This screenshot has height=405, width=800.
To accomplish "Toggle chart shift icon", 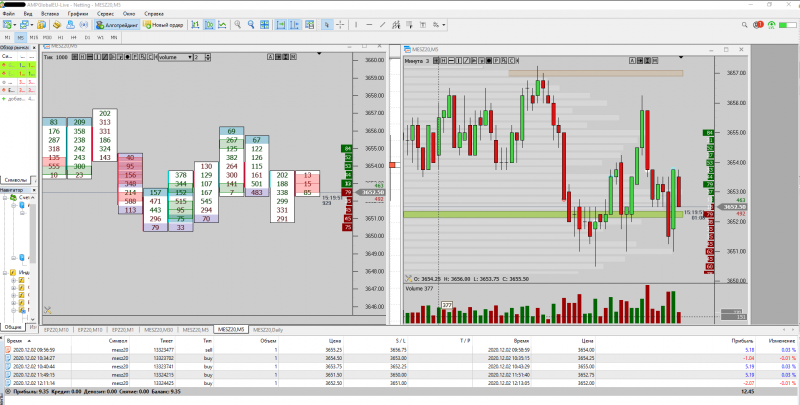I will [x=294, y=24].
